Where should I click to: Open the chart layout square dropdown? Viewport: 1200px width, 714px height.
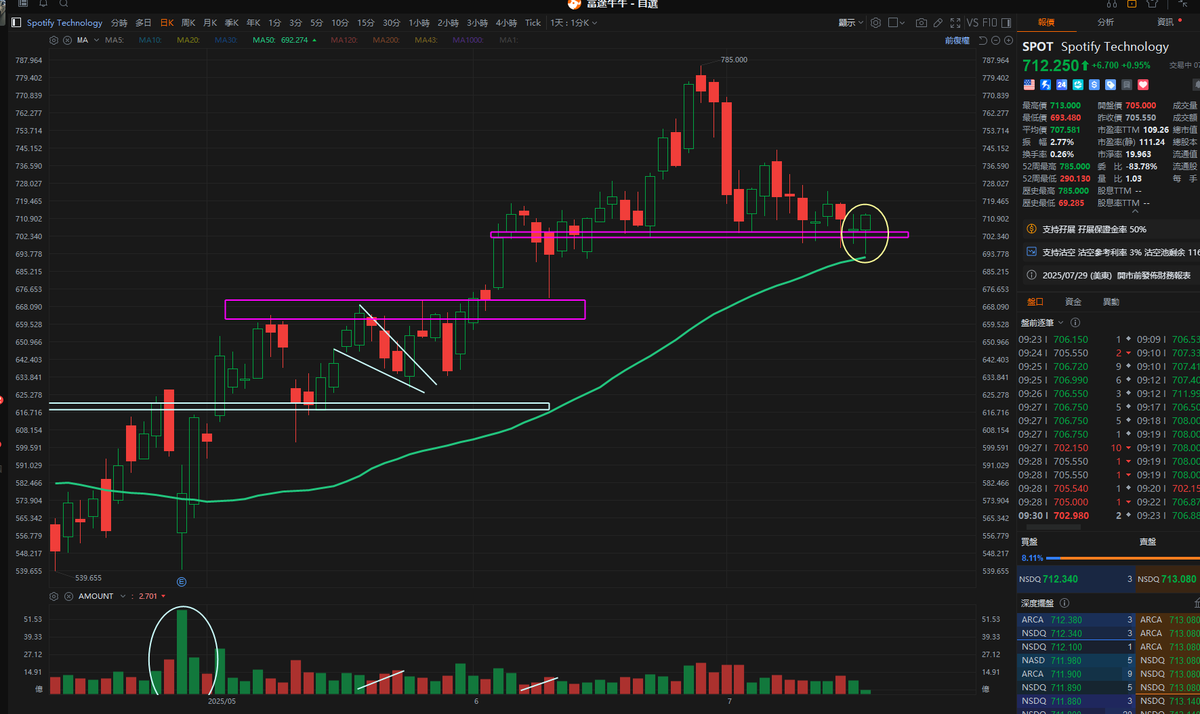(x=897, y=22)
